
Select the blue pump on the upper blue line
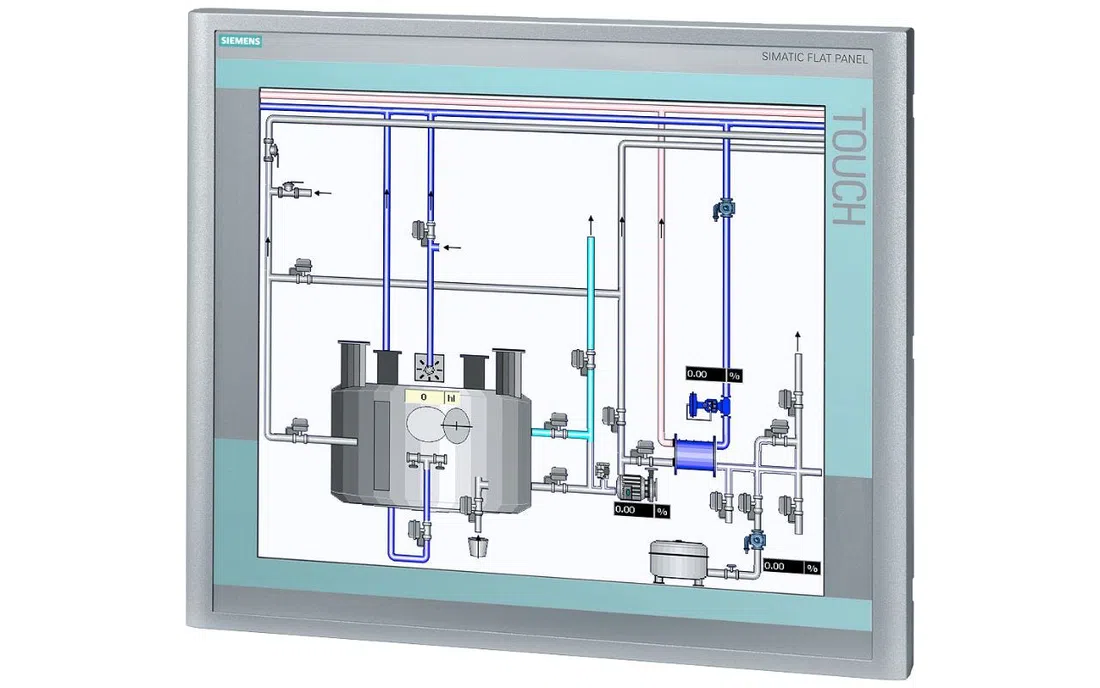[x=725, y=208]
